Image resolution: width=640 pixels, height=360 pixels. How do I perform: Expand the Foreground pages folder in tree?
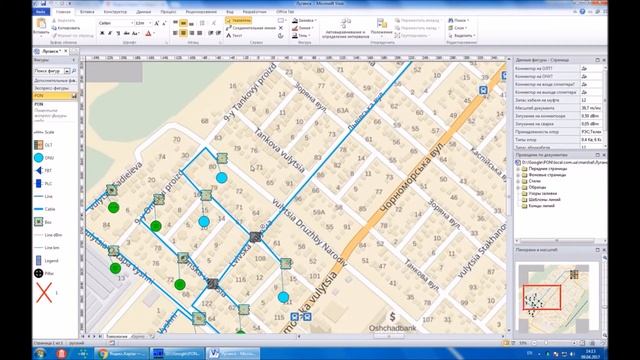(x=519, y=169)
